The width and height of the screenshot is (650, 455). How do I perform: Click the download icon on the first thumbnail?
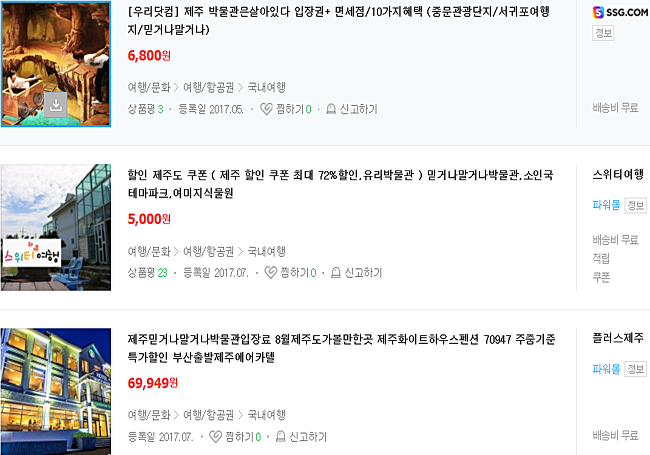(56, 105)
